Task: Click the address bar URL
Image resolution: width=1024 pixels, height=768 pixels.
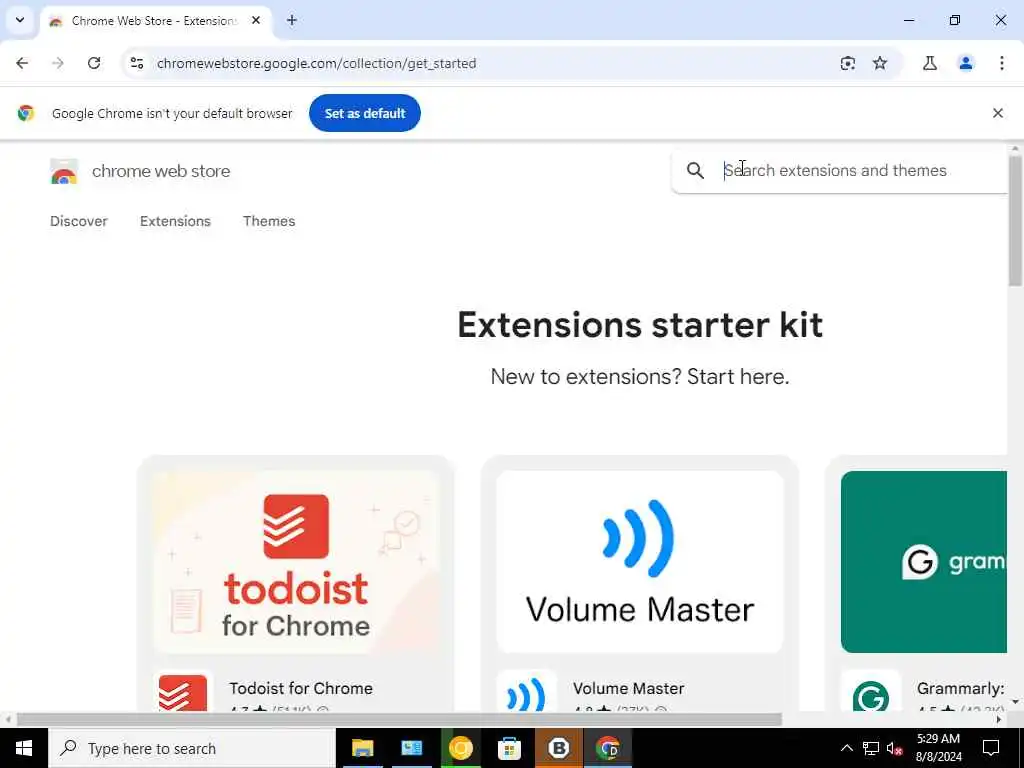Action: tap(316, 63)
